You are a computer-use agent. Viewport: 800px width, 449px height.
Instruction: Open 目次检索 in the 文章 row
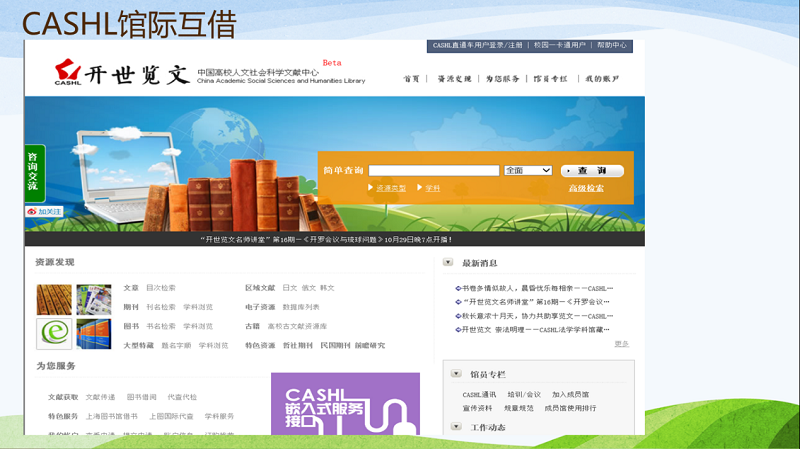pos(161,288)
